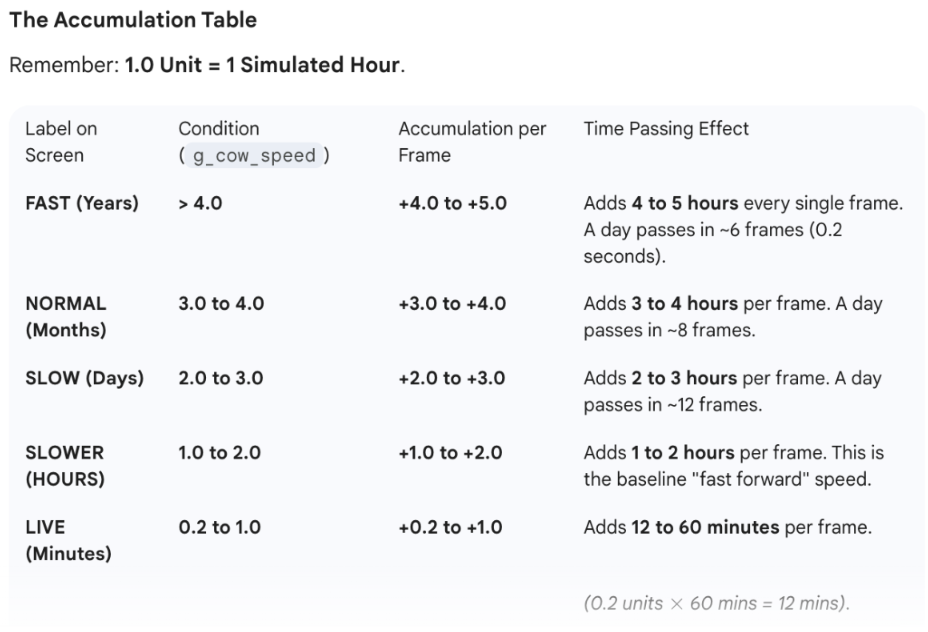Select the "SLOW (Days)" row label
928x632 pixels.
pyautogui.click(x=84, y=379)
